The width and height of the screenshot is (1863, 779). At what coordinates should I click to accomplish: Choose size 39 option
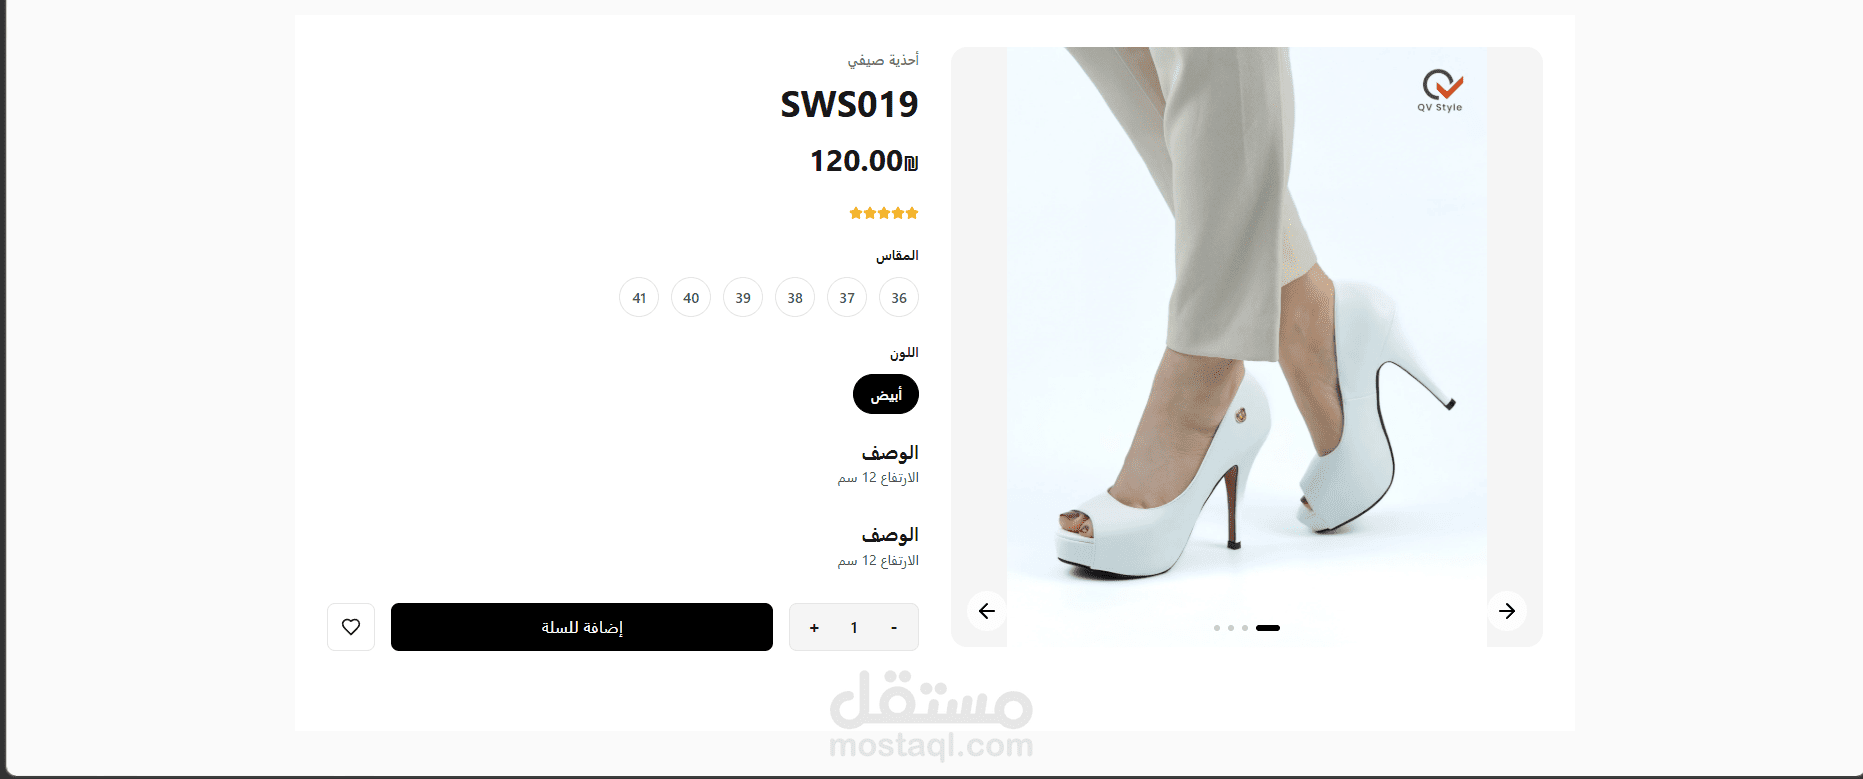coord(743,297)
